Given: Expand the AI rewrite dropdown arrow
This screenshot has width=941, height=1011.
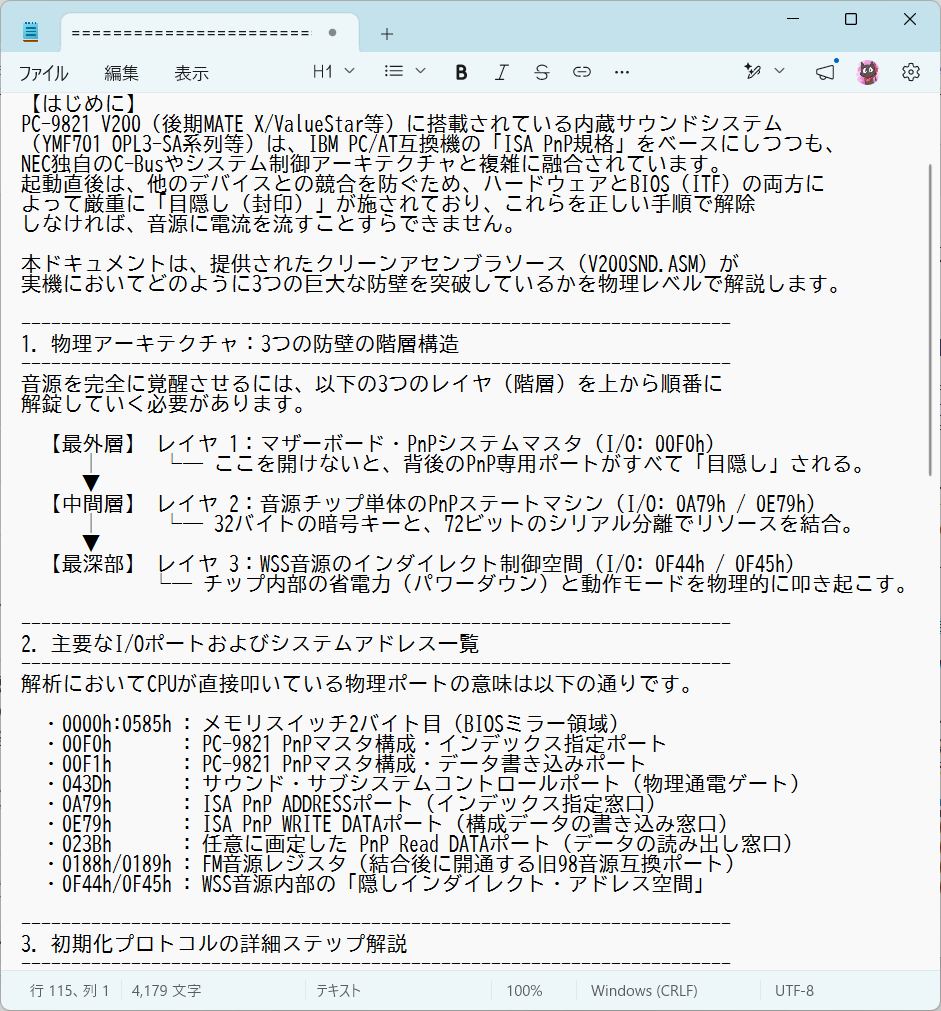Looking at the screenshot, I should pos(779,72).
